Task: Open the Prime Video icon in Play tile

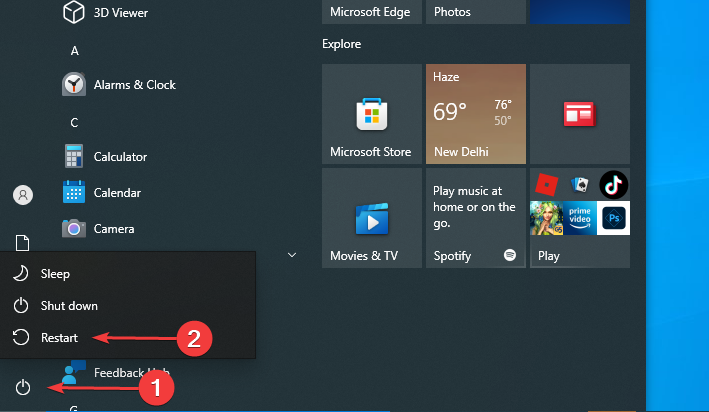Action: coord(580,218)
